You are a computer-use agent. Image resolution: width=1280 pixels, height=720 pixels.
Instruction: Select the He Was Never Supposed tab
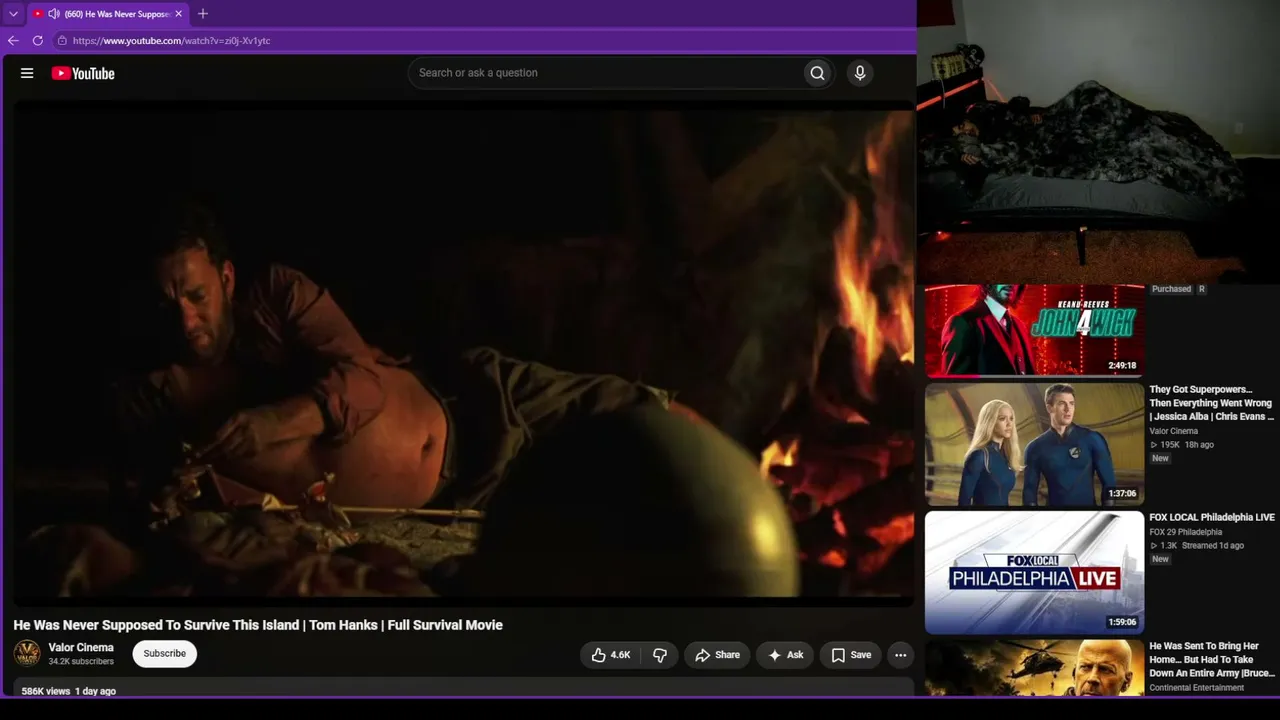(x=107, y=14)
